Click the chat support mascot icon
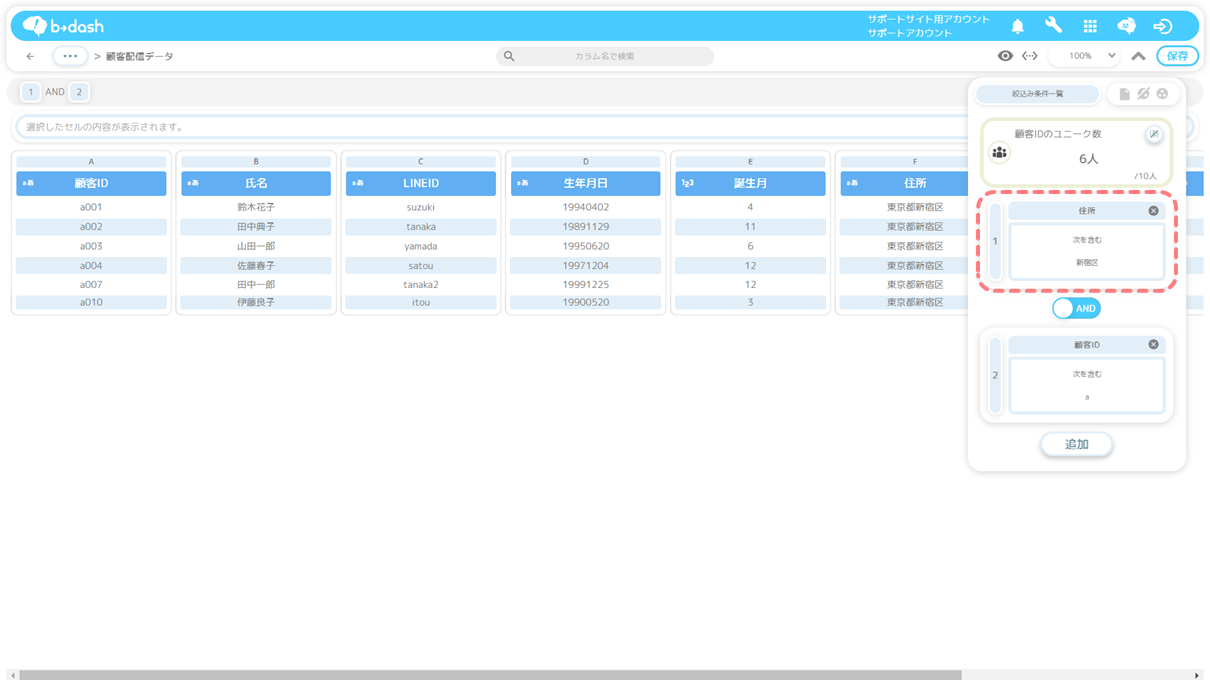This screenshot has width=1210, height=680. point(1126,26)
